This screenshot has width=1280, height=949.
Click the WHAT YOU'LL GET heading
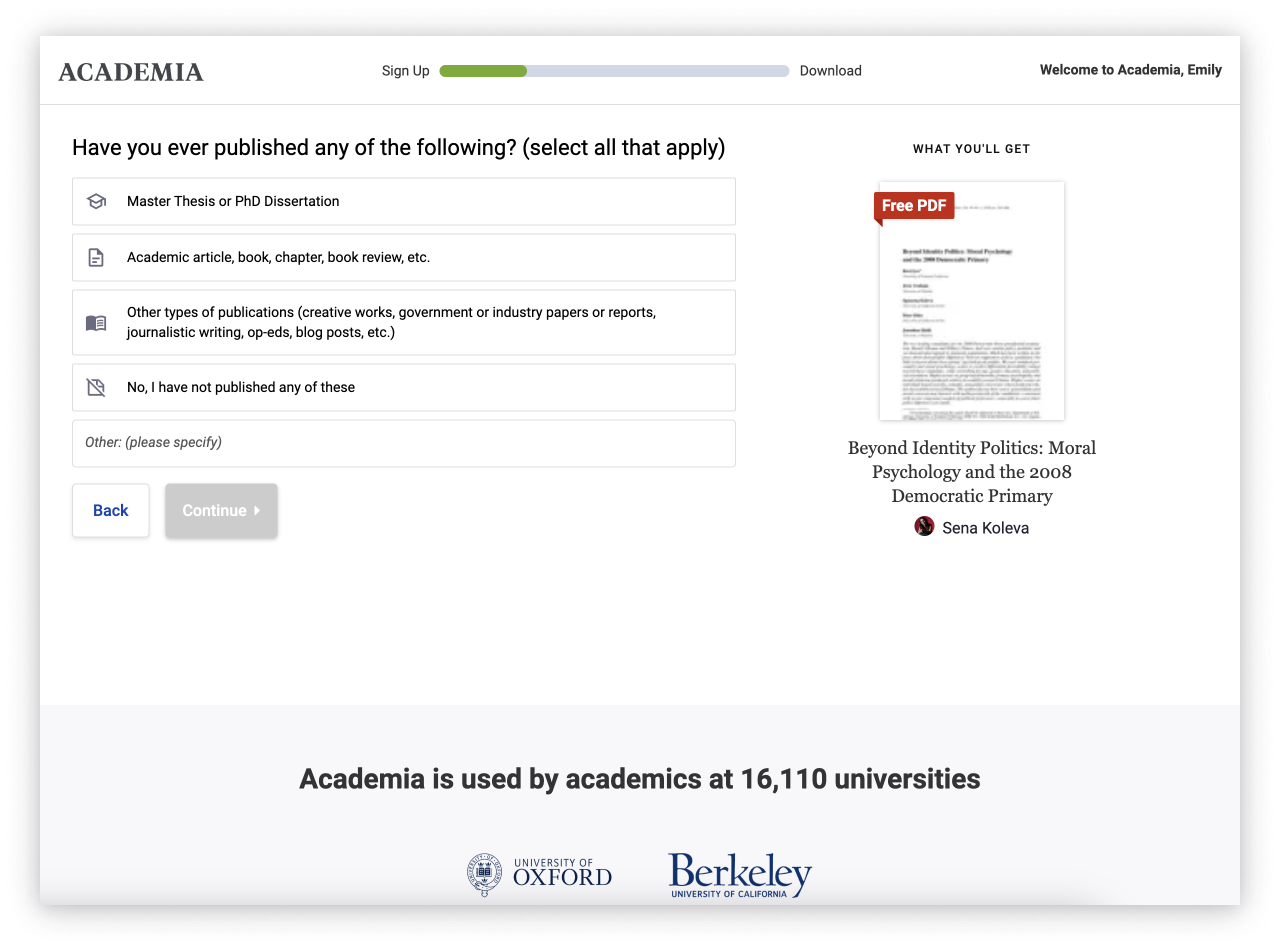point(972,149)
